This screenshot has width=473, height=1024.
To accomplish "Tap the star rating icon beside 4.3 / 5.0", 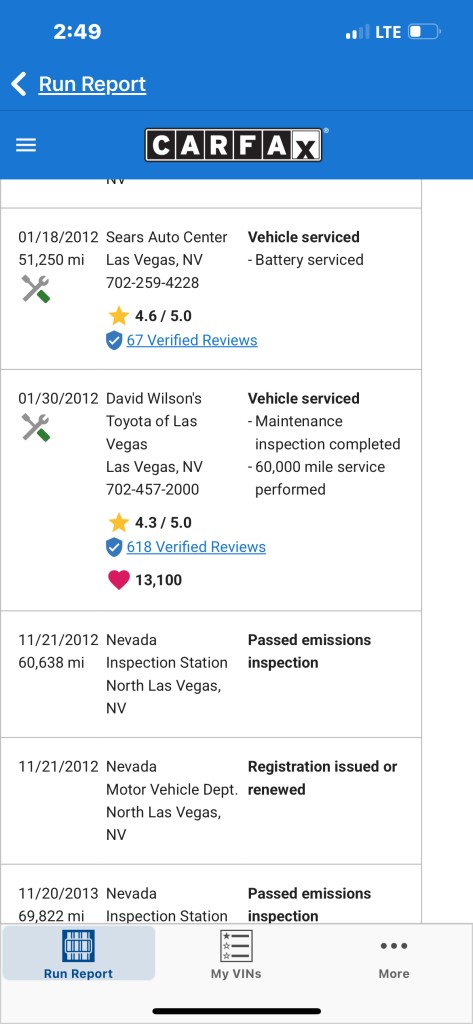I will click(x=119, y=522).
